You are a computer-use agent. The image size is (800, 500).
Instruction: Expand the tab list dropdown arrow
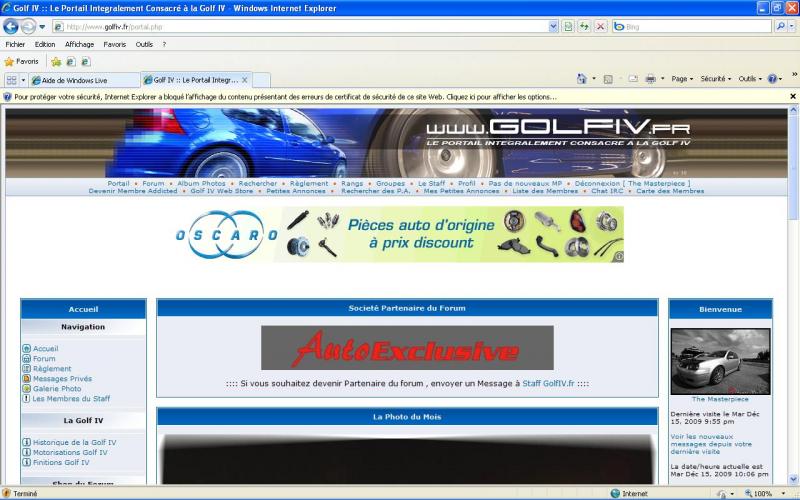[23, 80]
